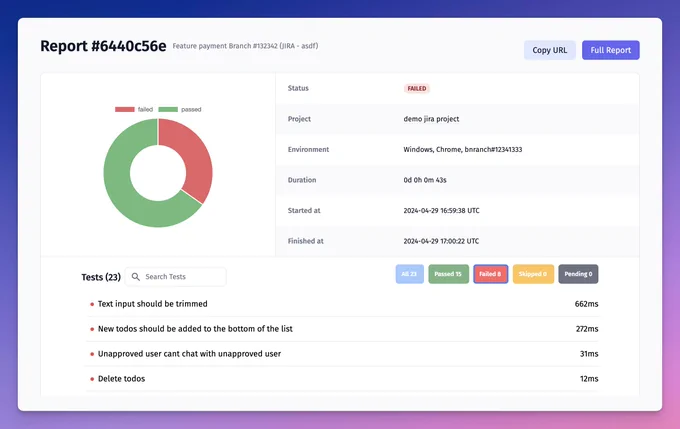Click red status dot beside 'Text input should be trimmed'
This screenshot has width=680, height=429.
tap(92, 305)
